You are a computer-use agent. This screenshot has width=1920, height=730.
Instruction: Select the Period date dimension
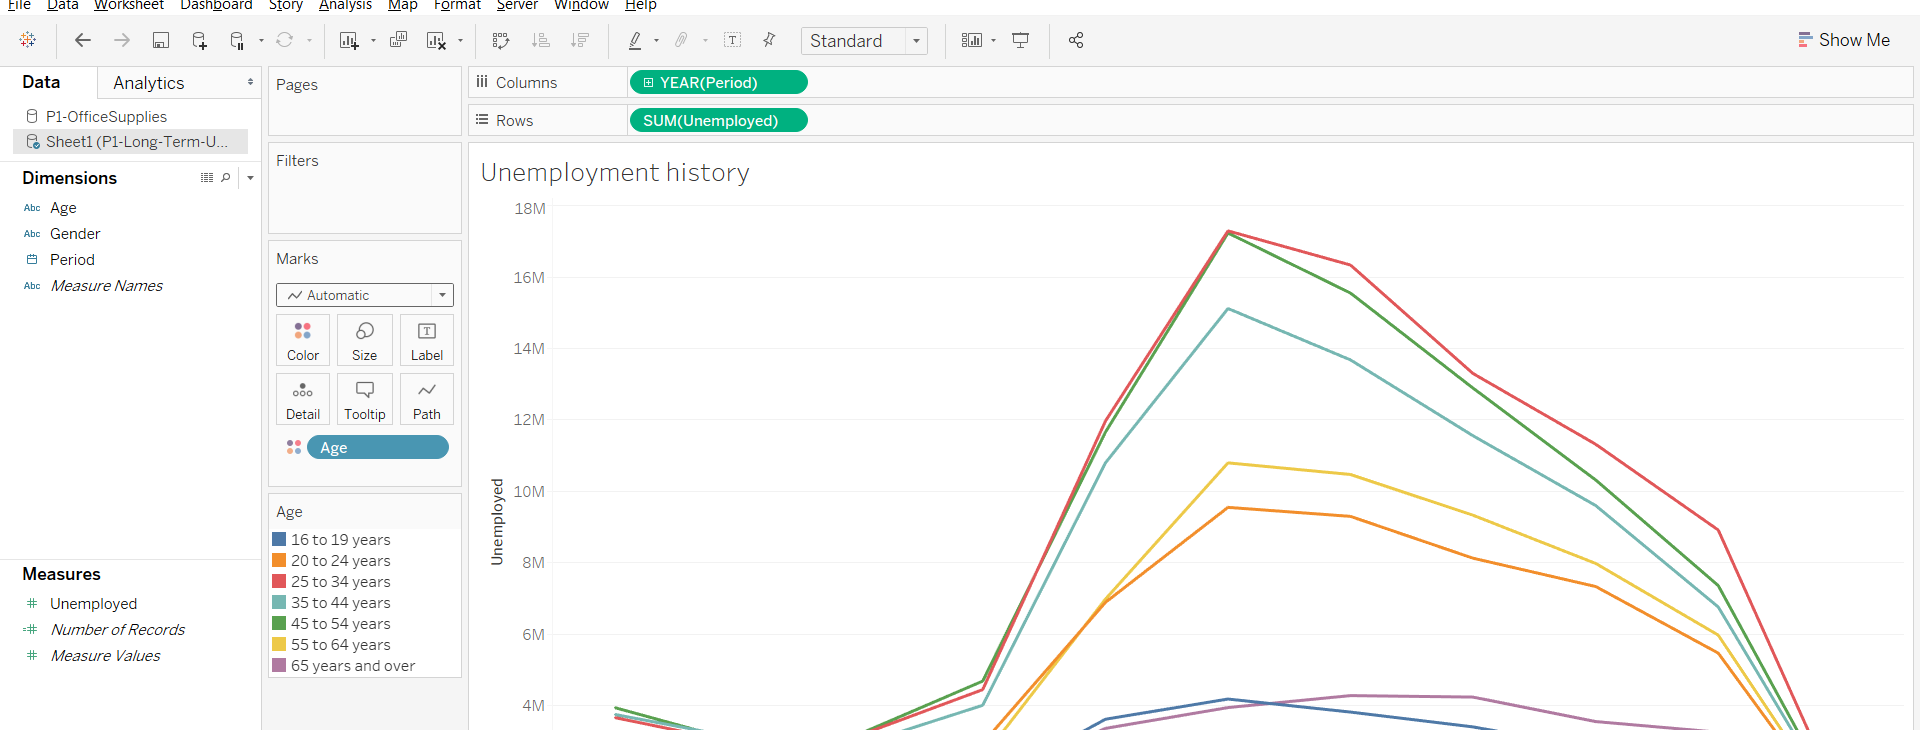tap(72, 260)
